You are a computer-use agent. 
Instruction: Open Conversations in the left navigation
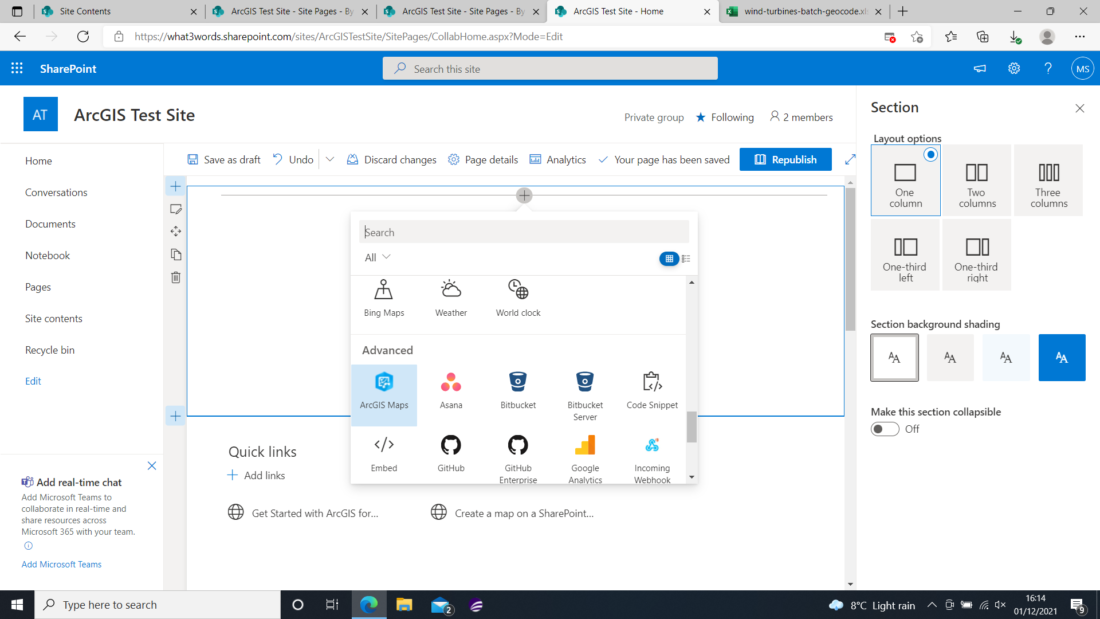pos(56,192)
